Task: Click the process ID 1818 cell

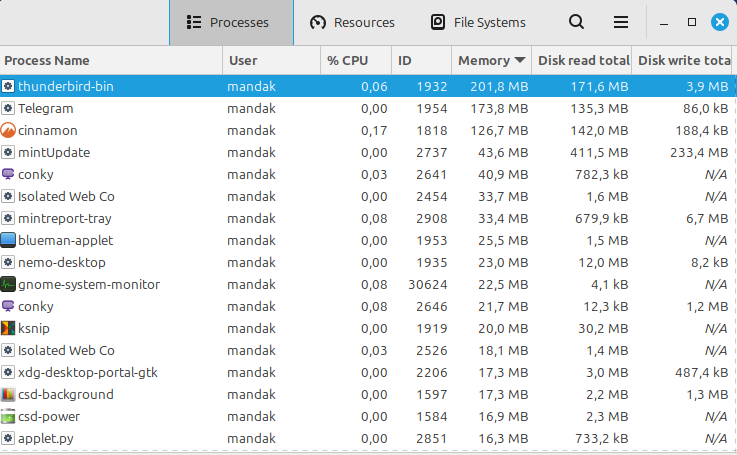Action: [431, 131]
